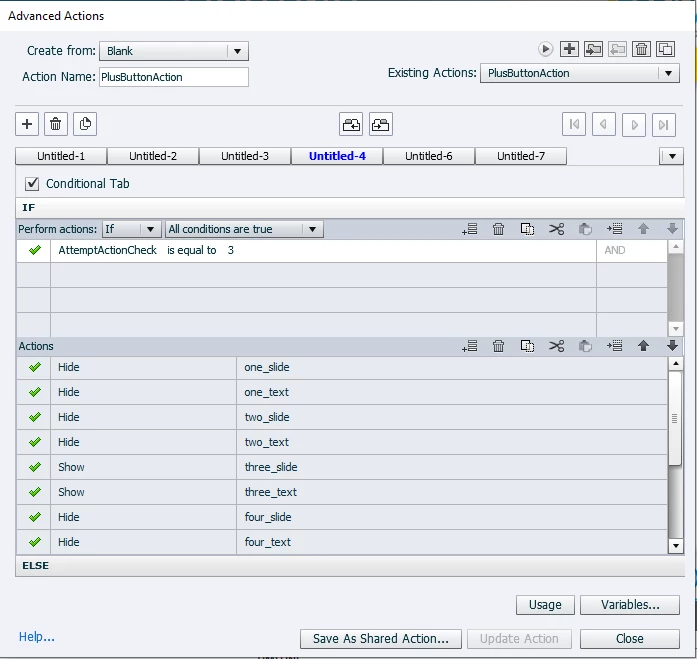Paste action in Actions section
Screen dimensions: 697x659
(x=585, y=346)
